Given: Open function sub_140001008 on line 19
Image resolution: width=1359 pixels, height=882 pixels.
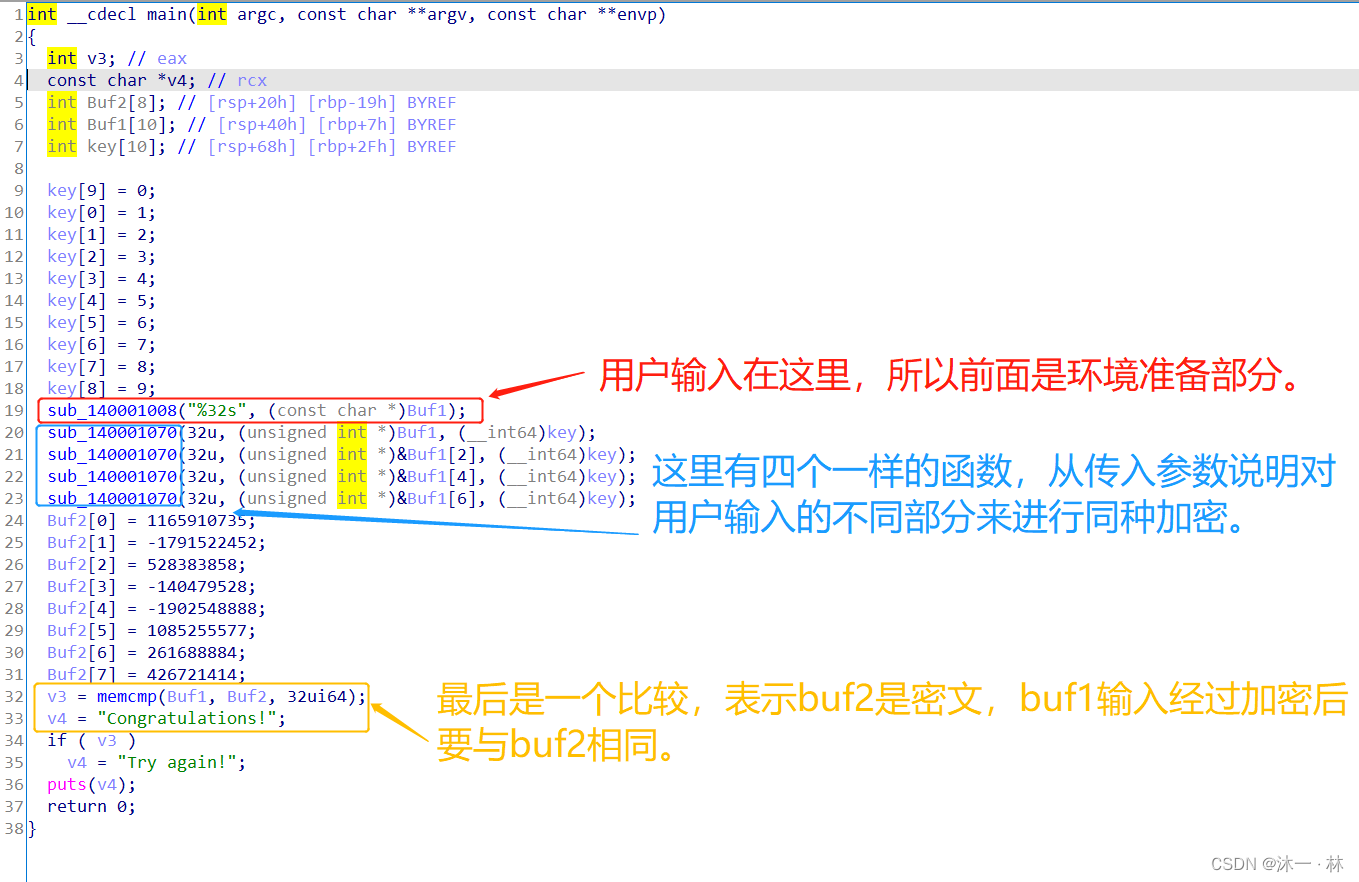Looking at the screenshot, I should pyautogui.click(x=112, y=410).
